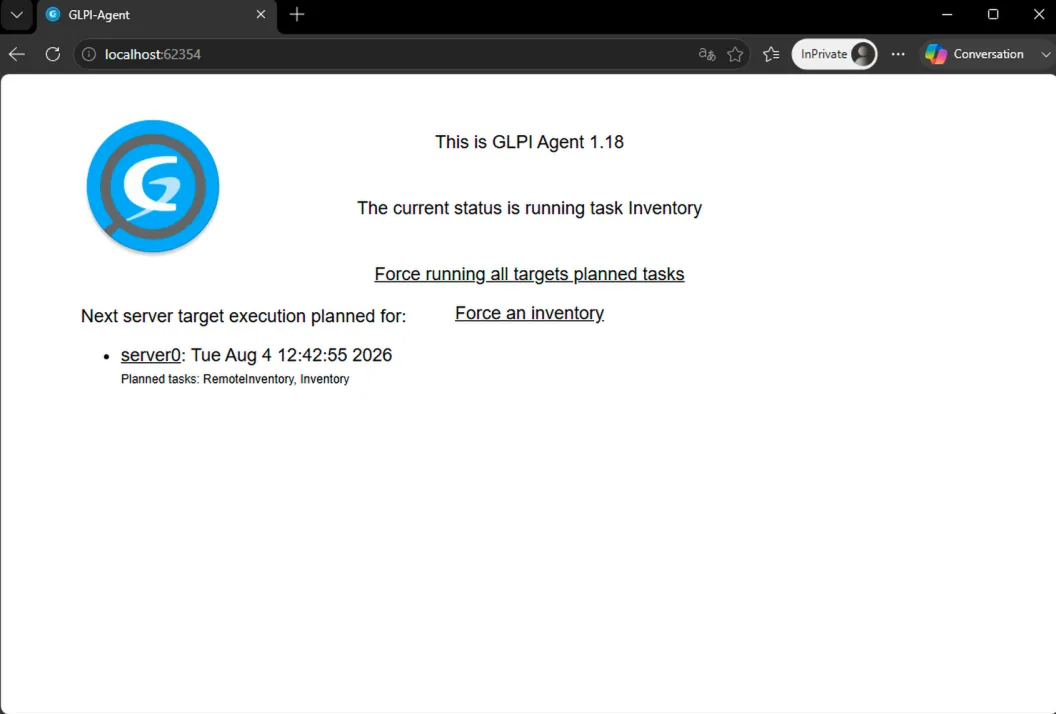Click the GLPI Agent logo image

(x=153, y=187)
